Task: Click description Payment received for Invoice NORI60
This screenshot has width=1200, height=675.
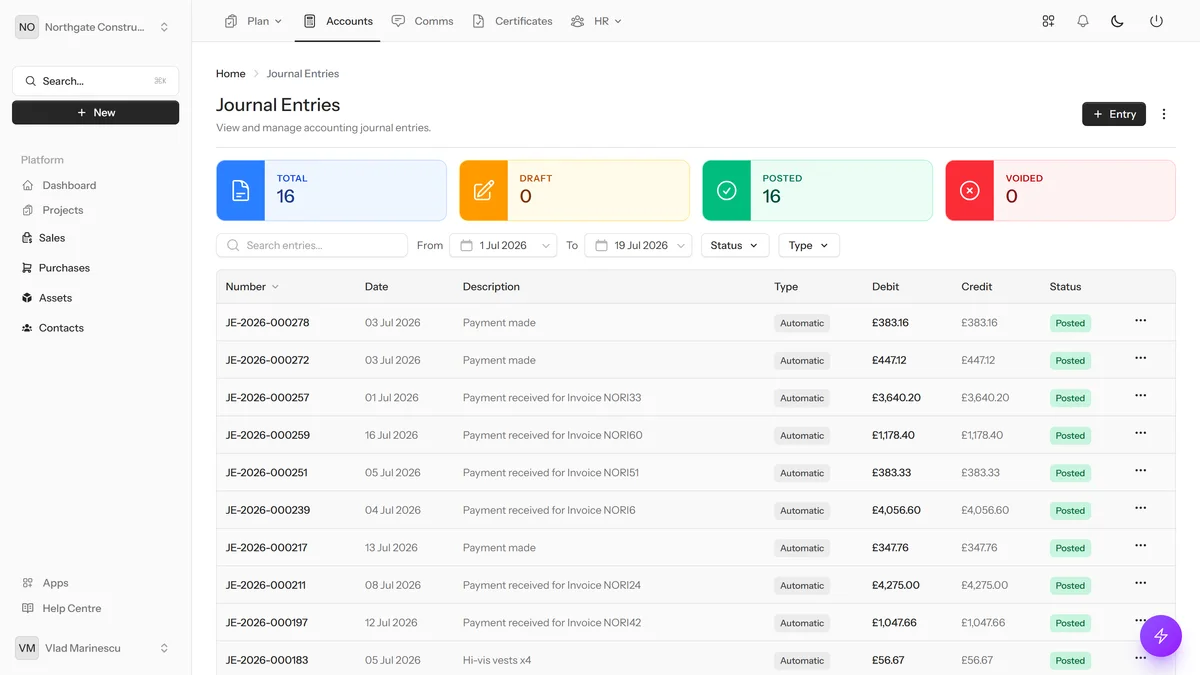Action: click(553, 435)
